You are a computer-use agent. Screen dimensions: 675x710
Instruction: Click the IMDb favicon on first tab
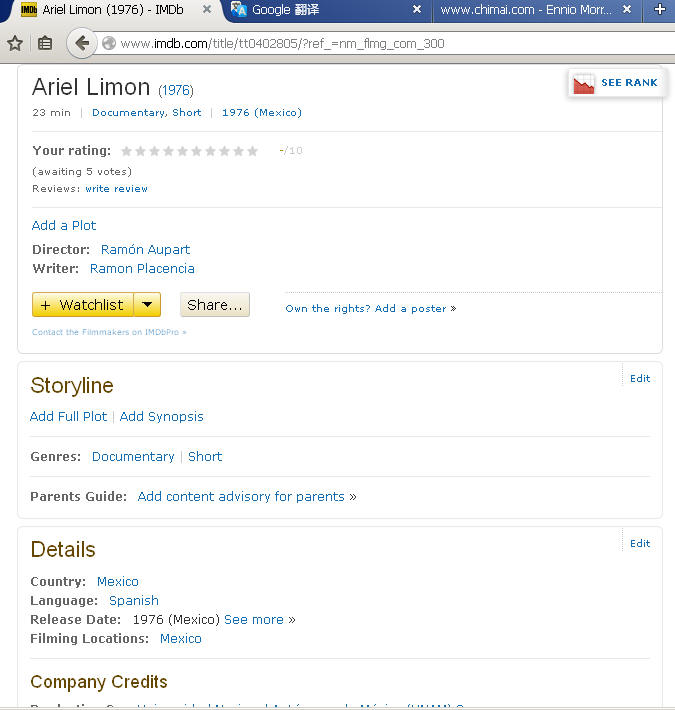(29, 10)
